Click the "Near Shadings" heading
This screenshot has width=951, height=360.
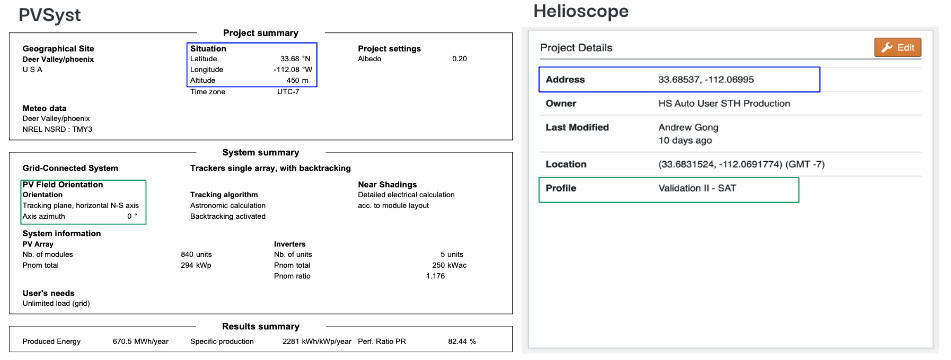(x=388, y=184)
